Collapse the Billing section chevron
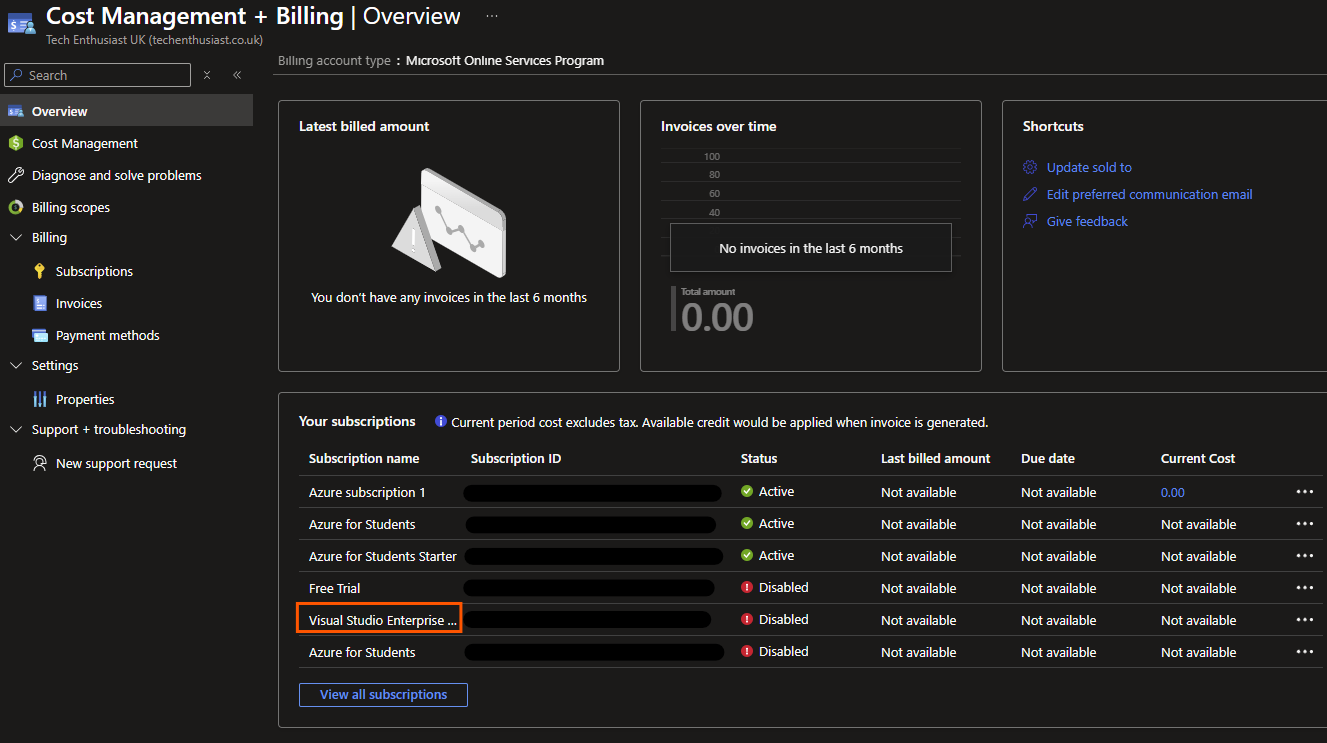The height and width of the screenshot is (743, 1327). 15,237
